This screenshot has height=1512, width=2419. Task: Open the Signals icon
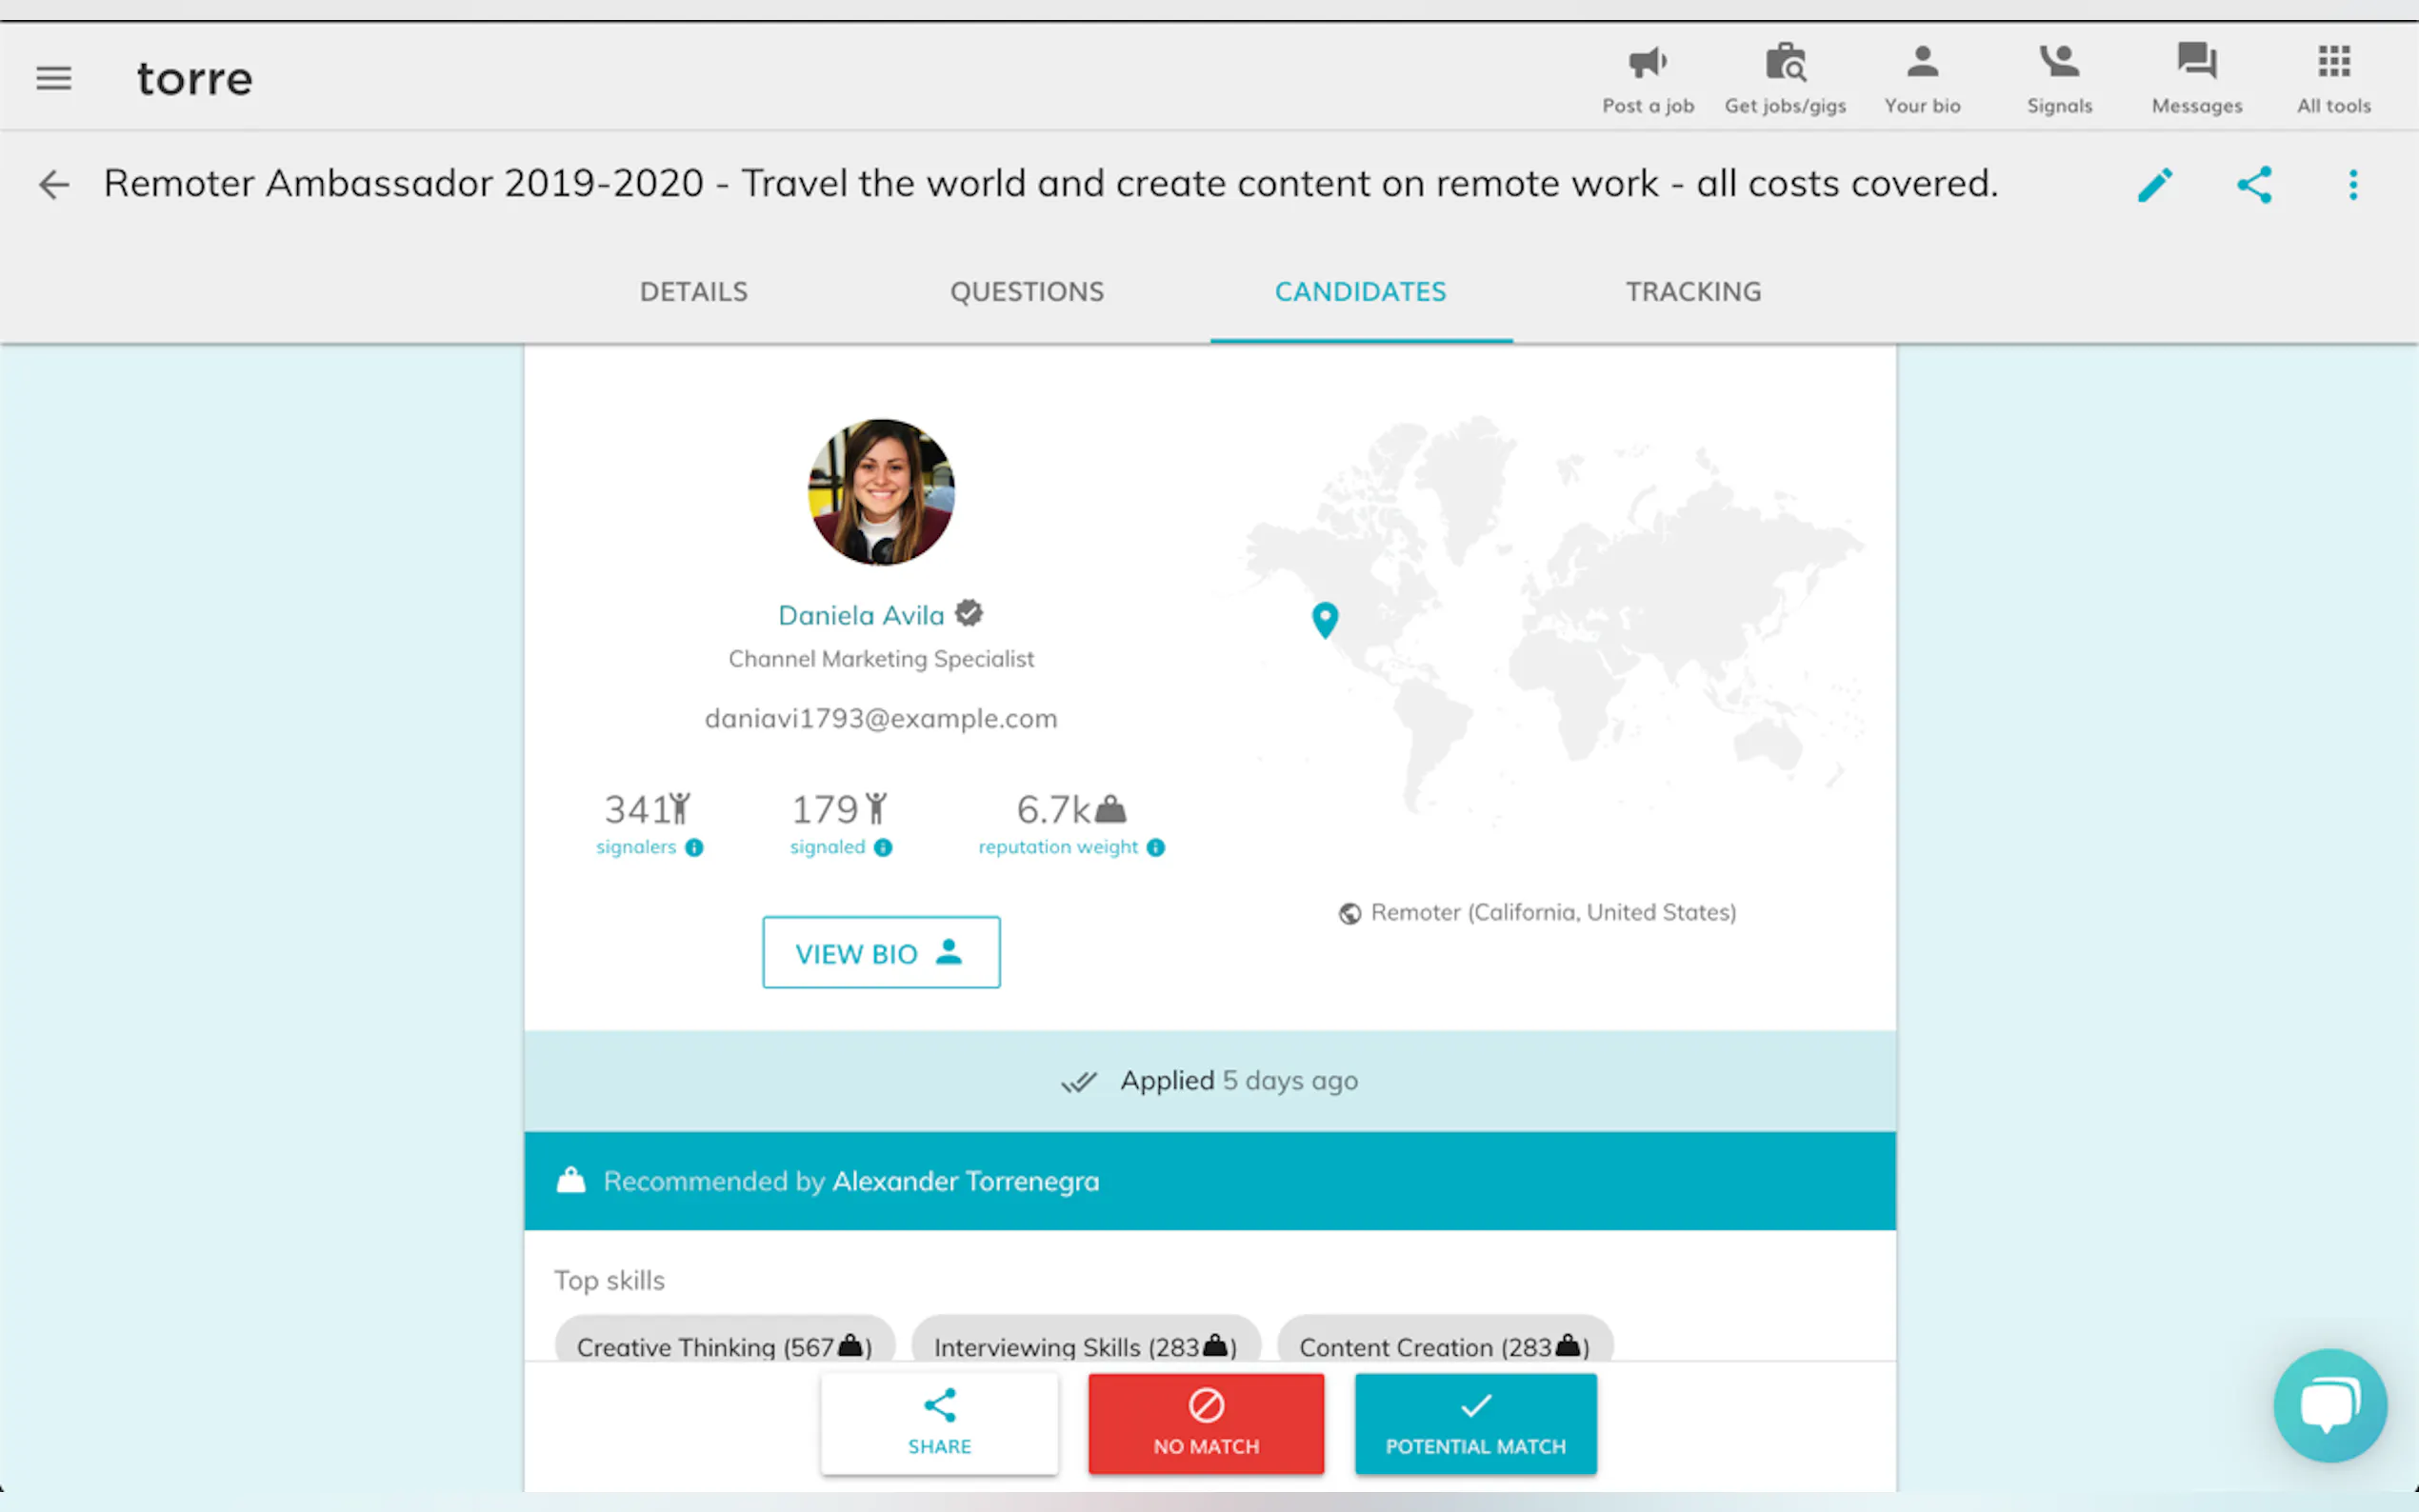click(x=2059, y=63)
